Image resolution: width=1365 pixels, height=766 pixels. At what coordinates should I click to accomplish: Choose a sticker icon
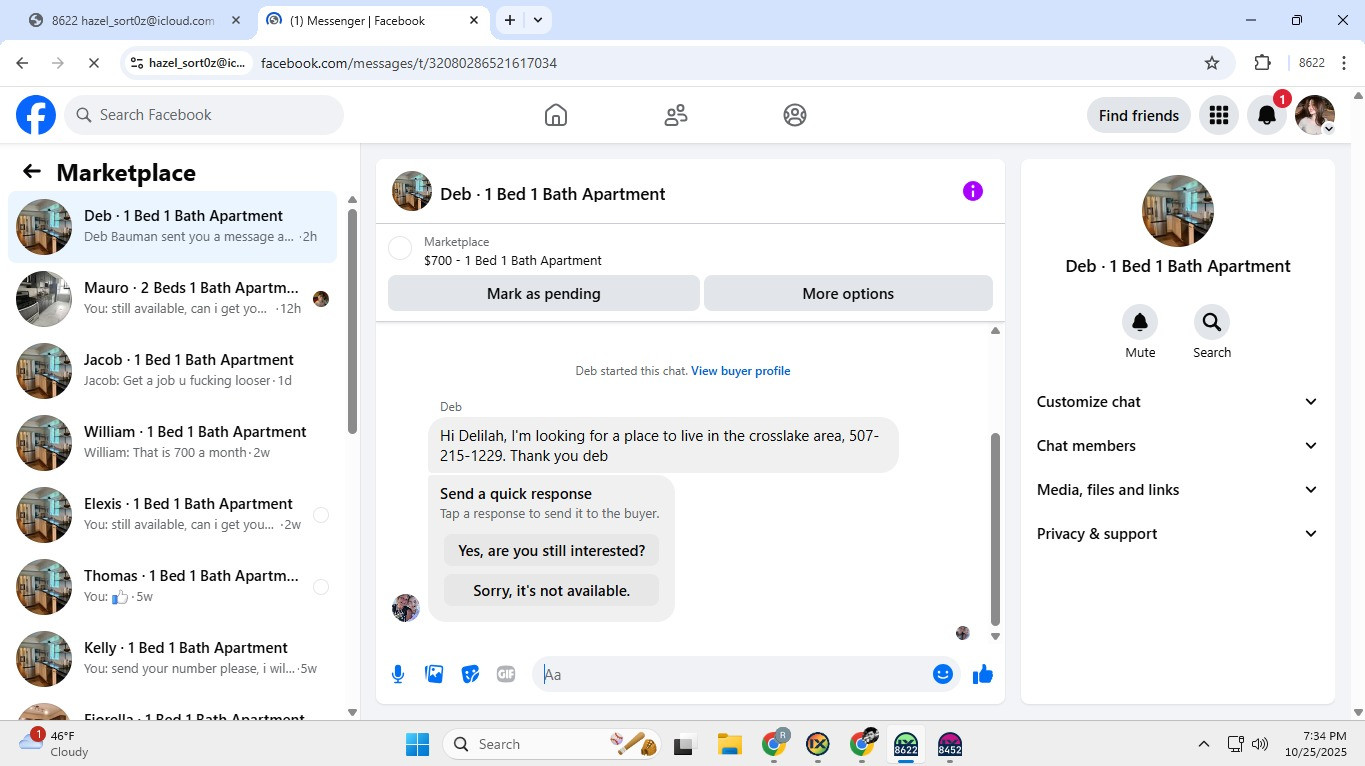(x=470, y=674)
